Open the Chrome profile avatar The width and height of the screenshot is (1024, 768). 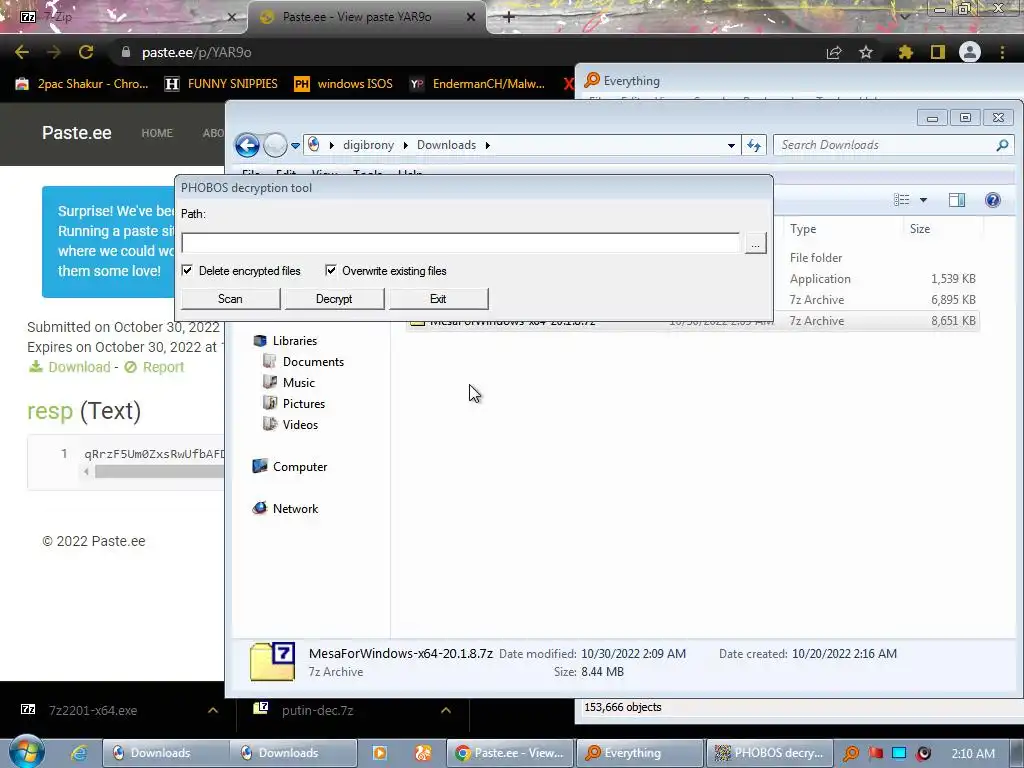[970, 52]
